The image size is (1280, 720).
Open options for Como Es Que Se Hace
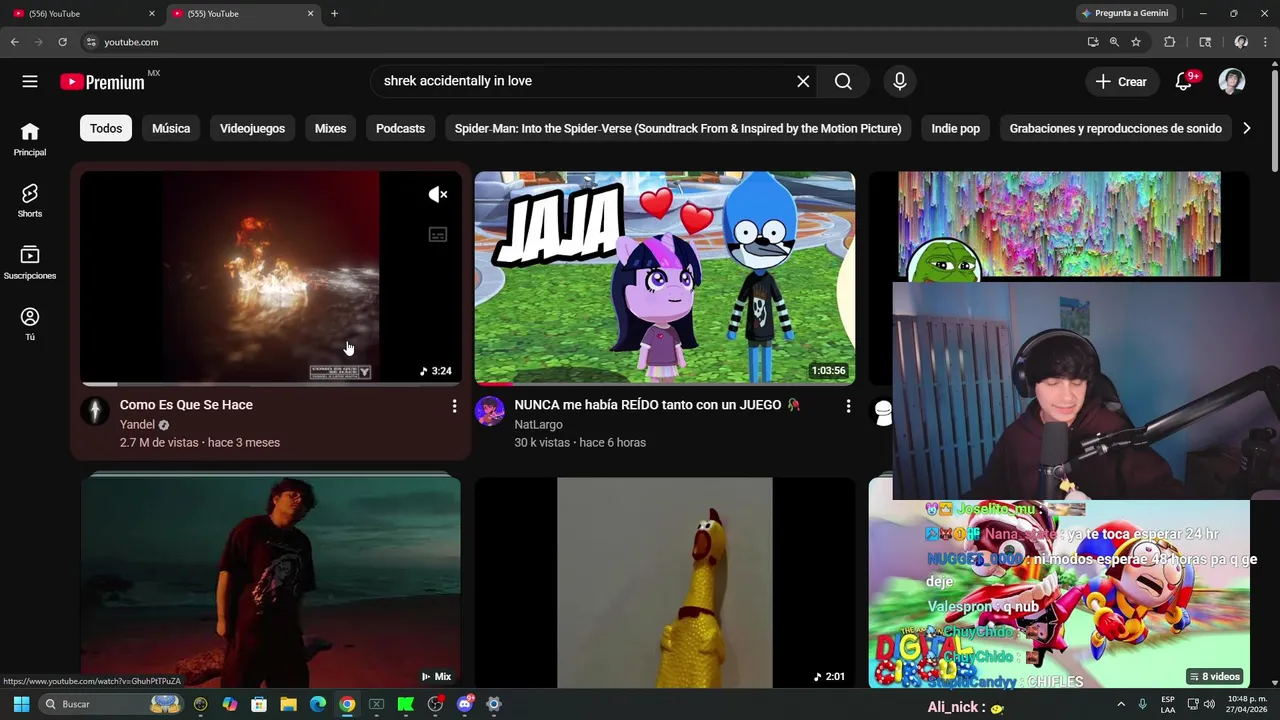[454, 406]
